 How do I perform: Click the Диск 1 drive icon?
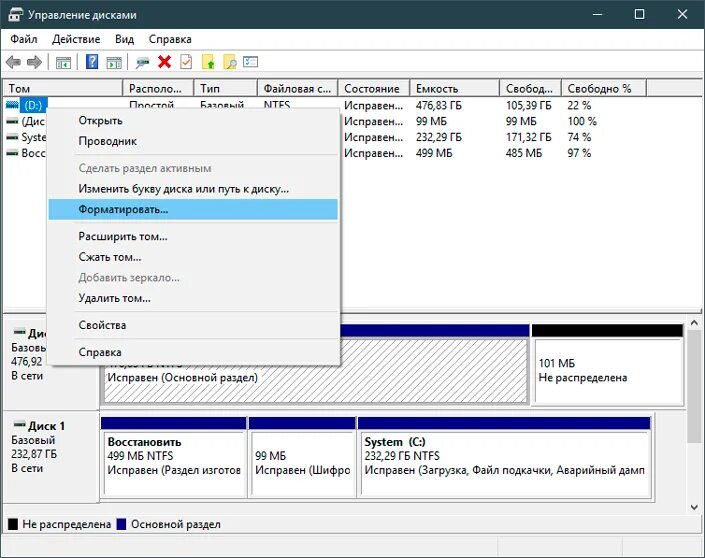click(19, 424)
